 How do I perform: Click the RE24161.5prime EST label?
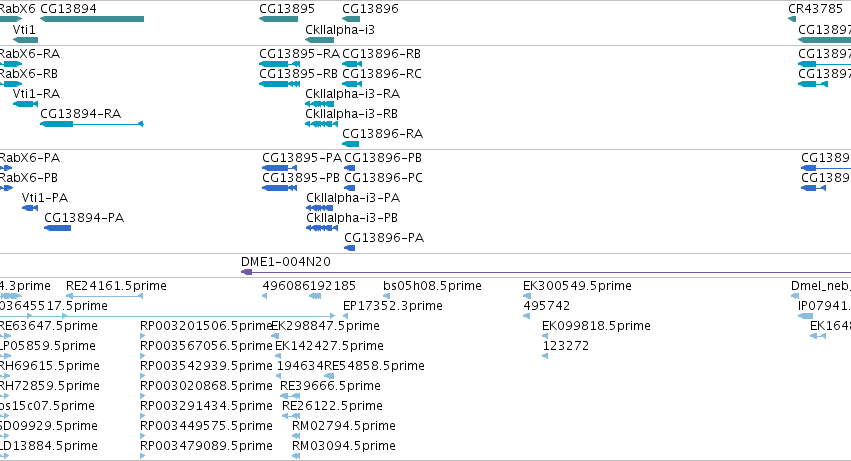(x=116, y=286)
